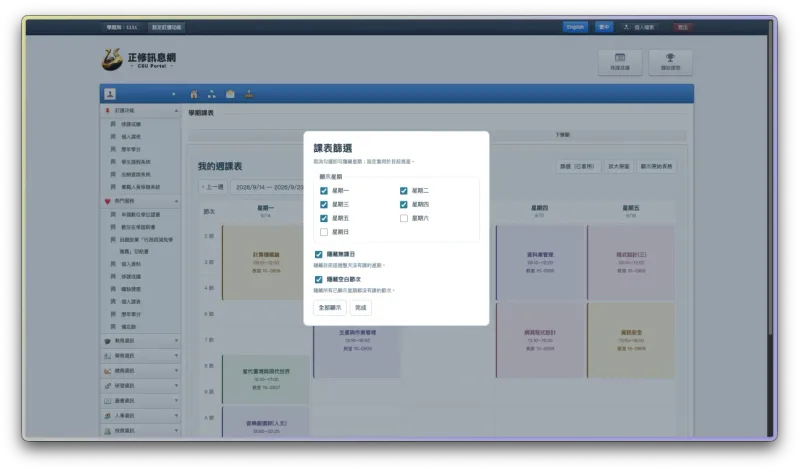The width and height of the screenshot is (800, 471).
Task: Open the user dropdown arrow in blue toolbar
Action: (173, 94)
